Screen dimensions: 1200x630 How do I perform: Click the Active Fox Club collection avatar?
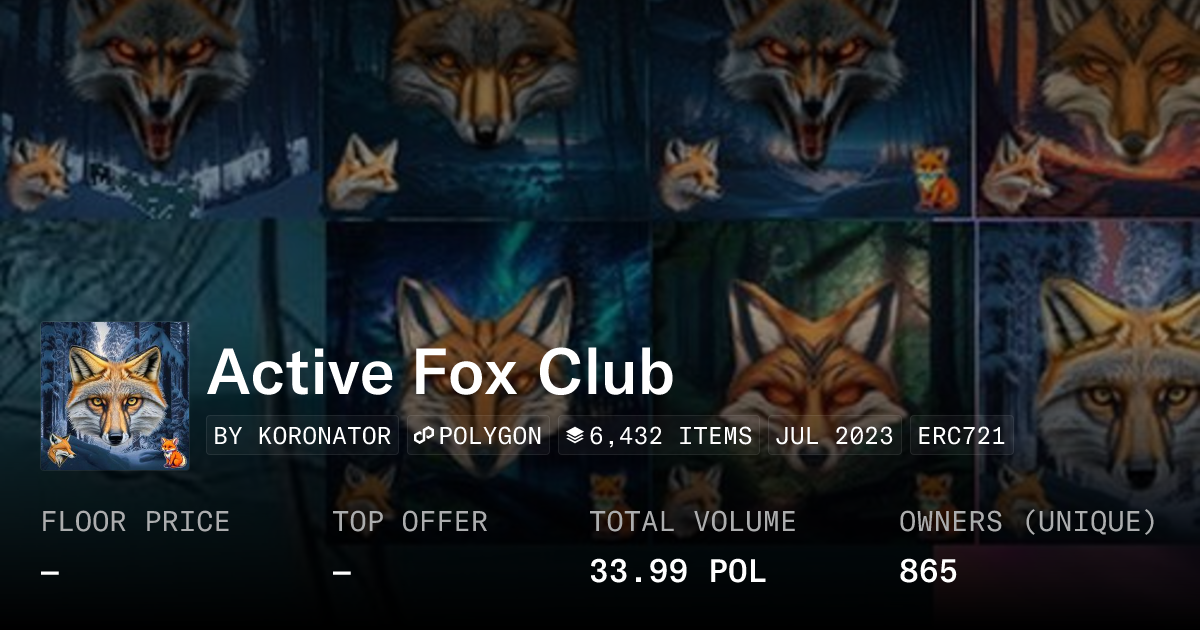(115, 396)
